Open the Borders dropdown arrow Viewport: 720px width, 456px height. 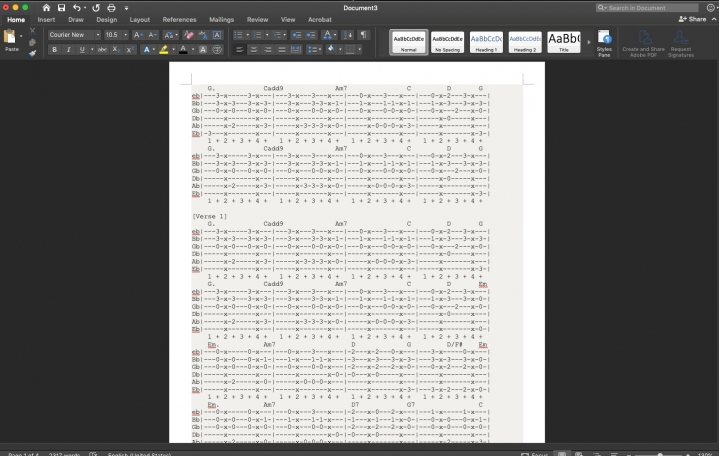(360, 50)
